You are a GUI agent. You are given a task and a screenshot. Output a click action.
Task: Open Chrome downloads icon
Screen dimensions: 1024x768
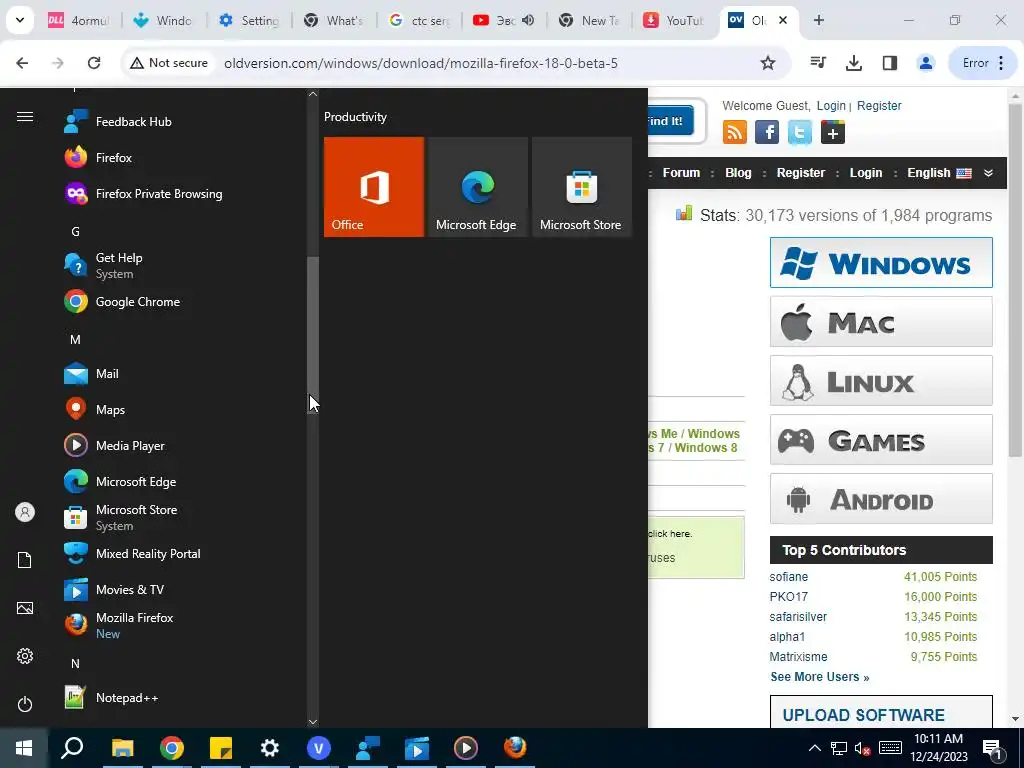point(854,63)
